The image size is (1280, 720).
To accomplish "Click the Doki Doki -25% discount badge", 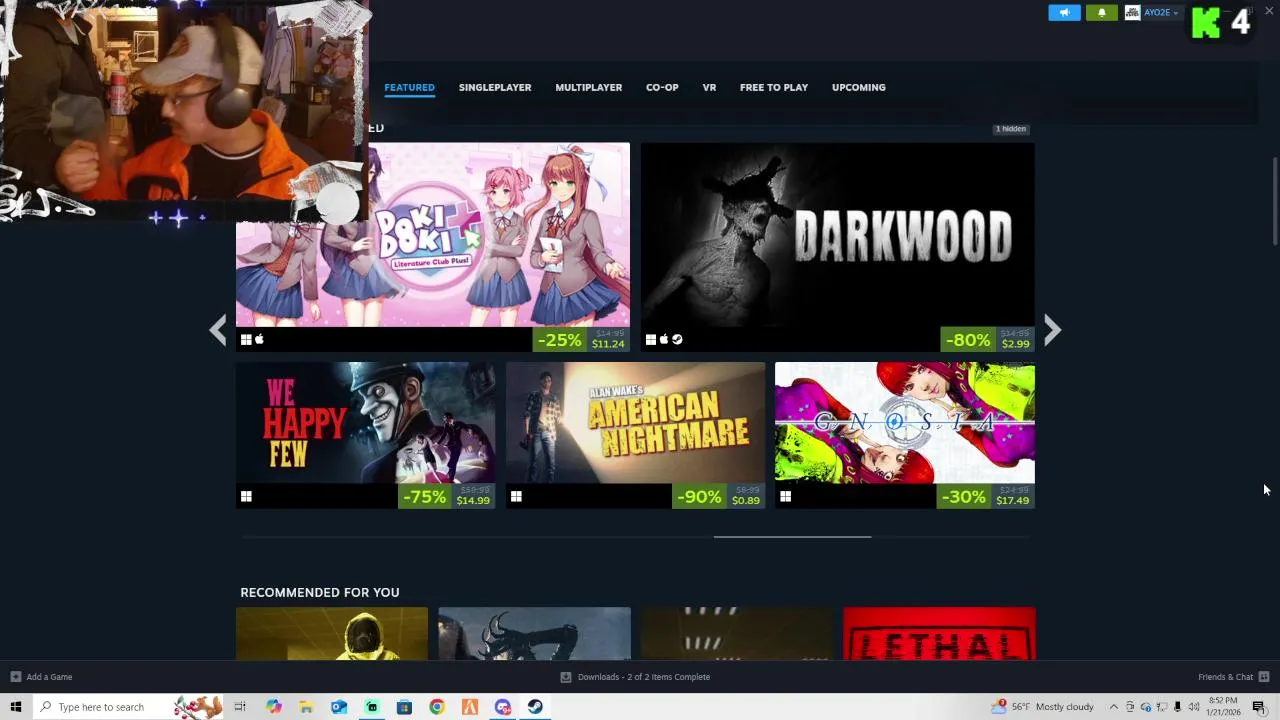I will (x=559, y=340).
